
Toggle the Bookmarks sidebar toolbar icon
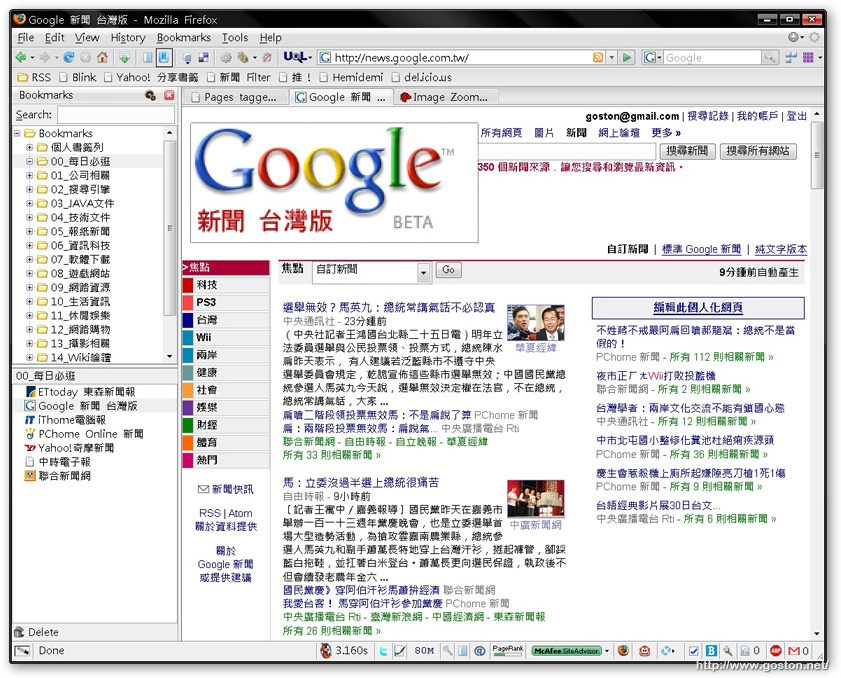pyautogui.click(x=164, y=57)
